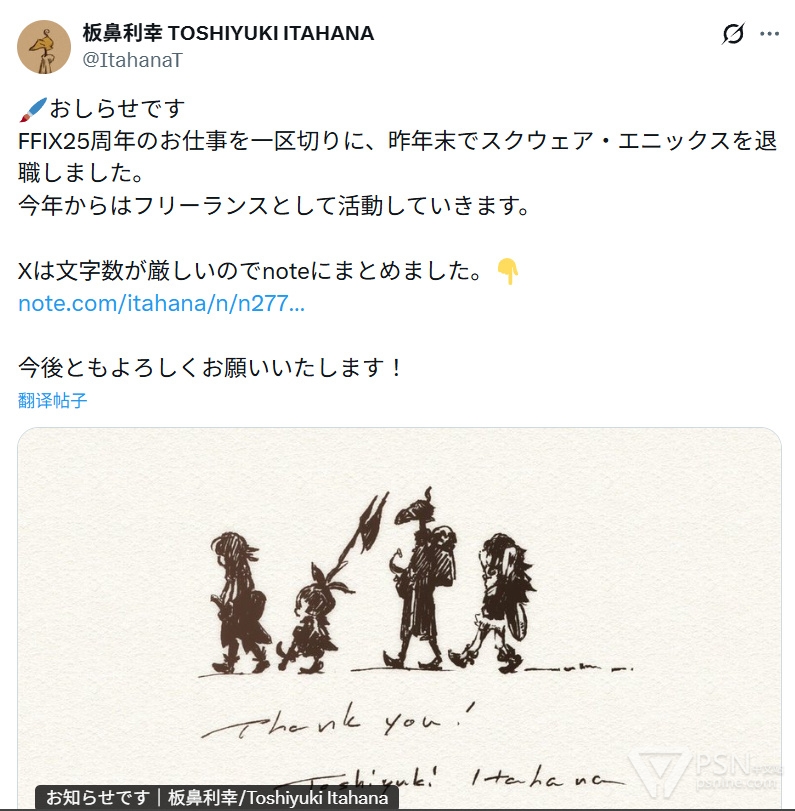
Task: Open the @ItahanaT handle link
Action: [x=132, y=60]
